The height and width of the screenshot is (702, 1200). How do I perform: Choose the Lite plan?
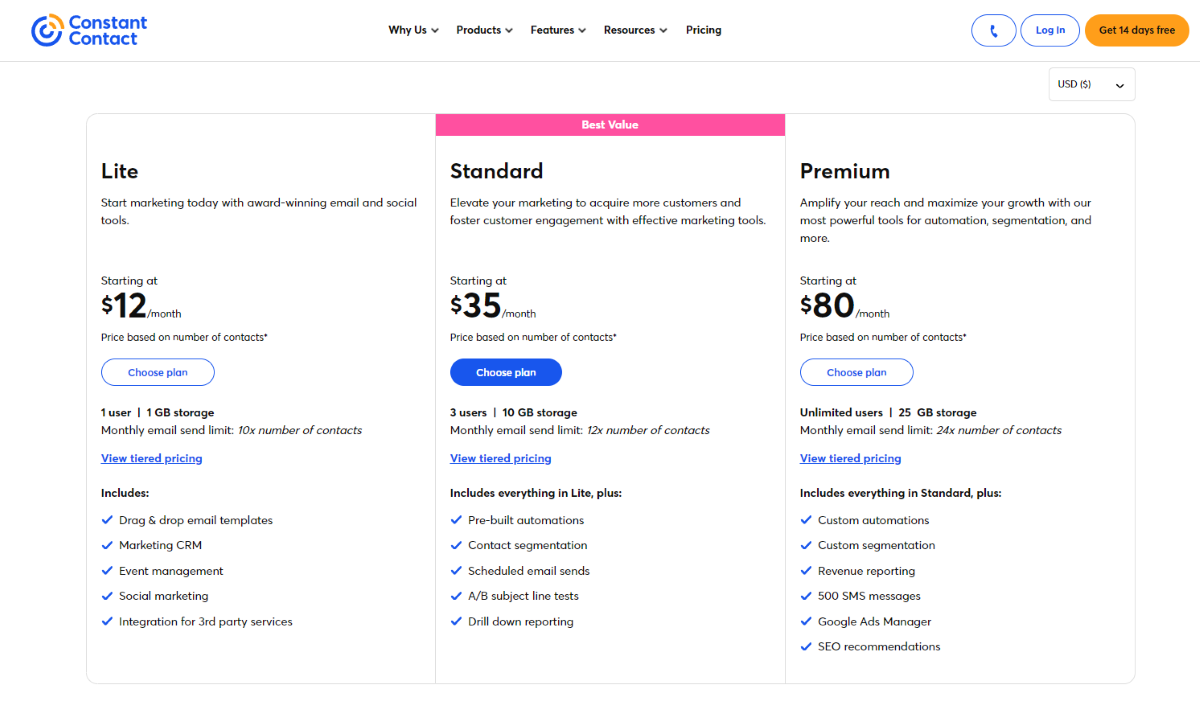pos(157,372)
